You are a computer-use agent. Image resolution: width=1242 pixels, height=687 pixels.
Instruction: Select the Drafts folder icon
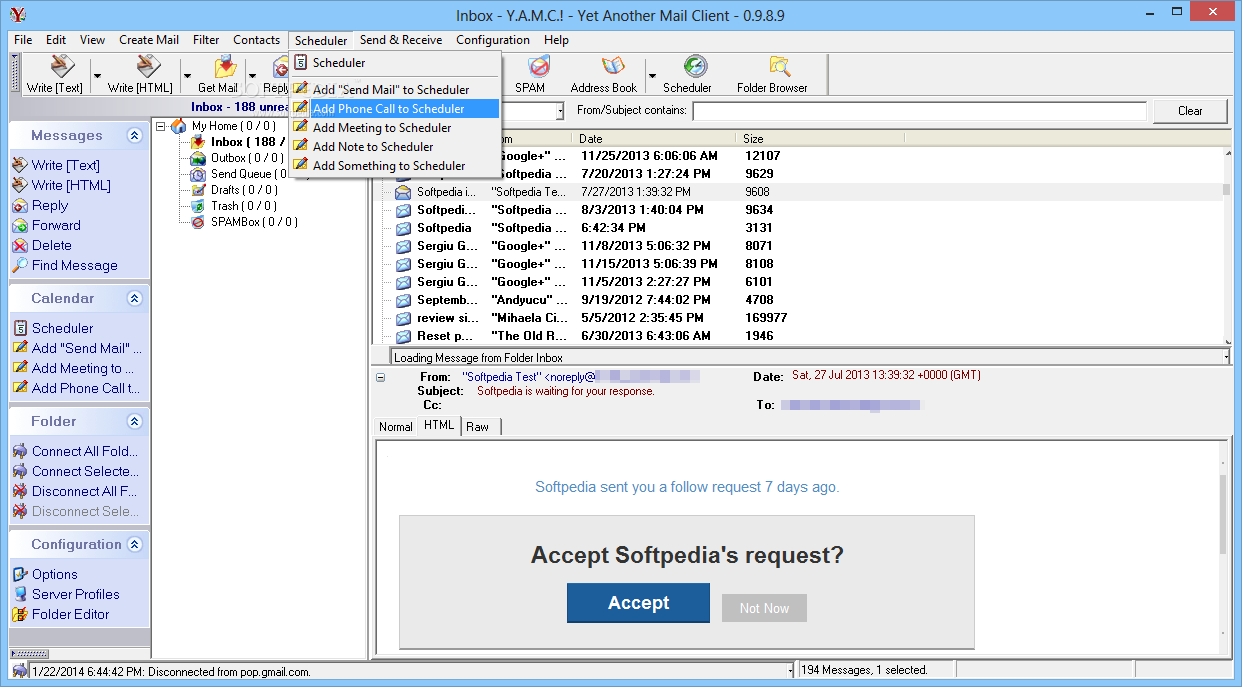pos(199,190)
